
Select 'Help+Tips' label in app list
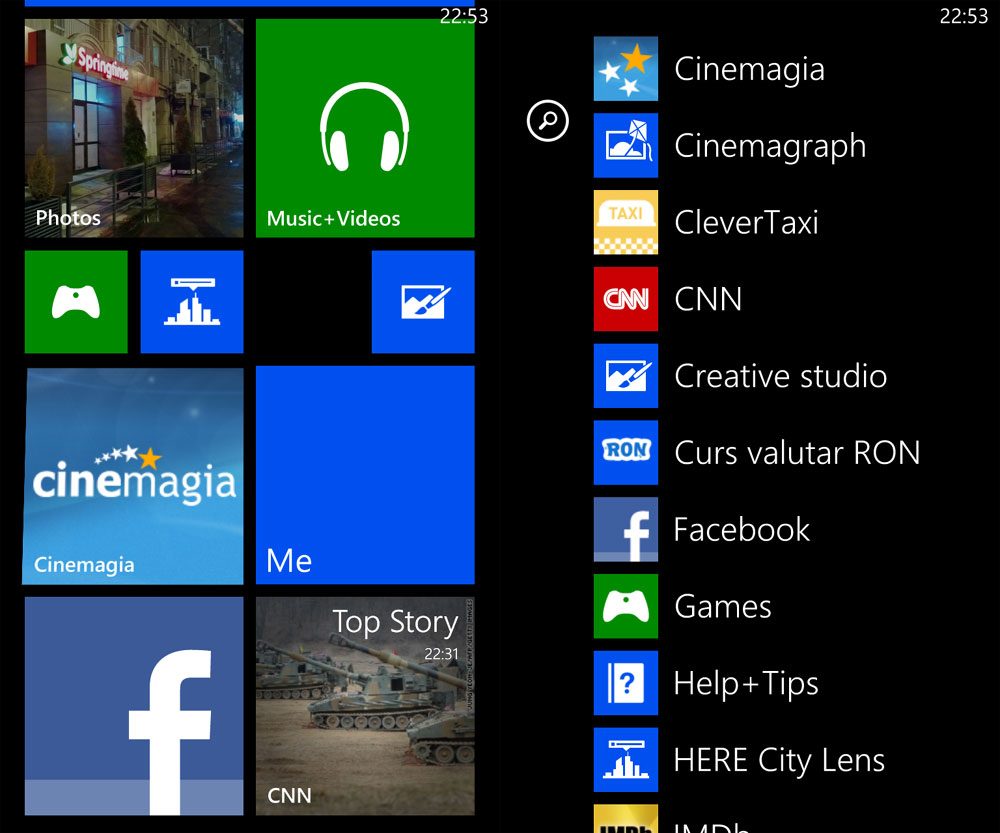pyautogui.click(x=746, y=684)
